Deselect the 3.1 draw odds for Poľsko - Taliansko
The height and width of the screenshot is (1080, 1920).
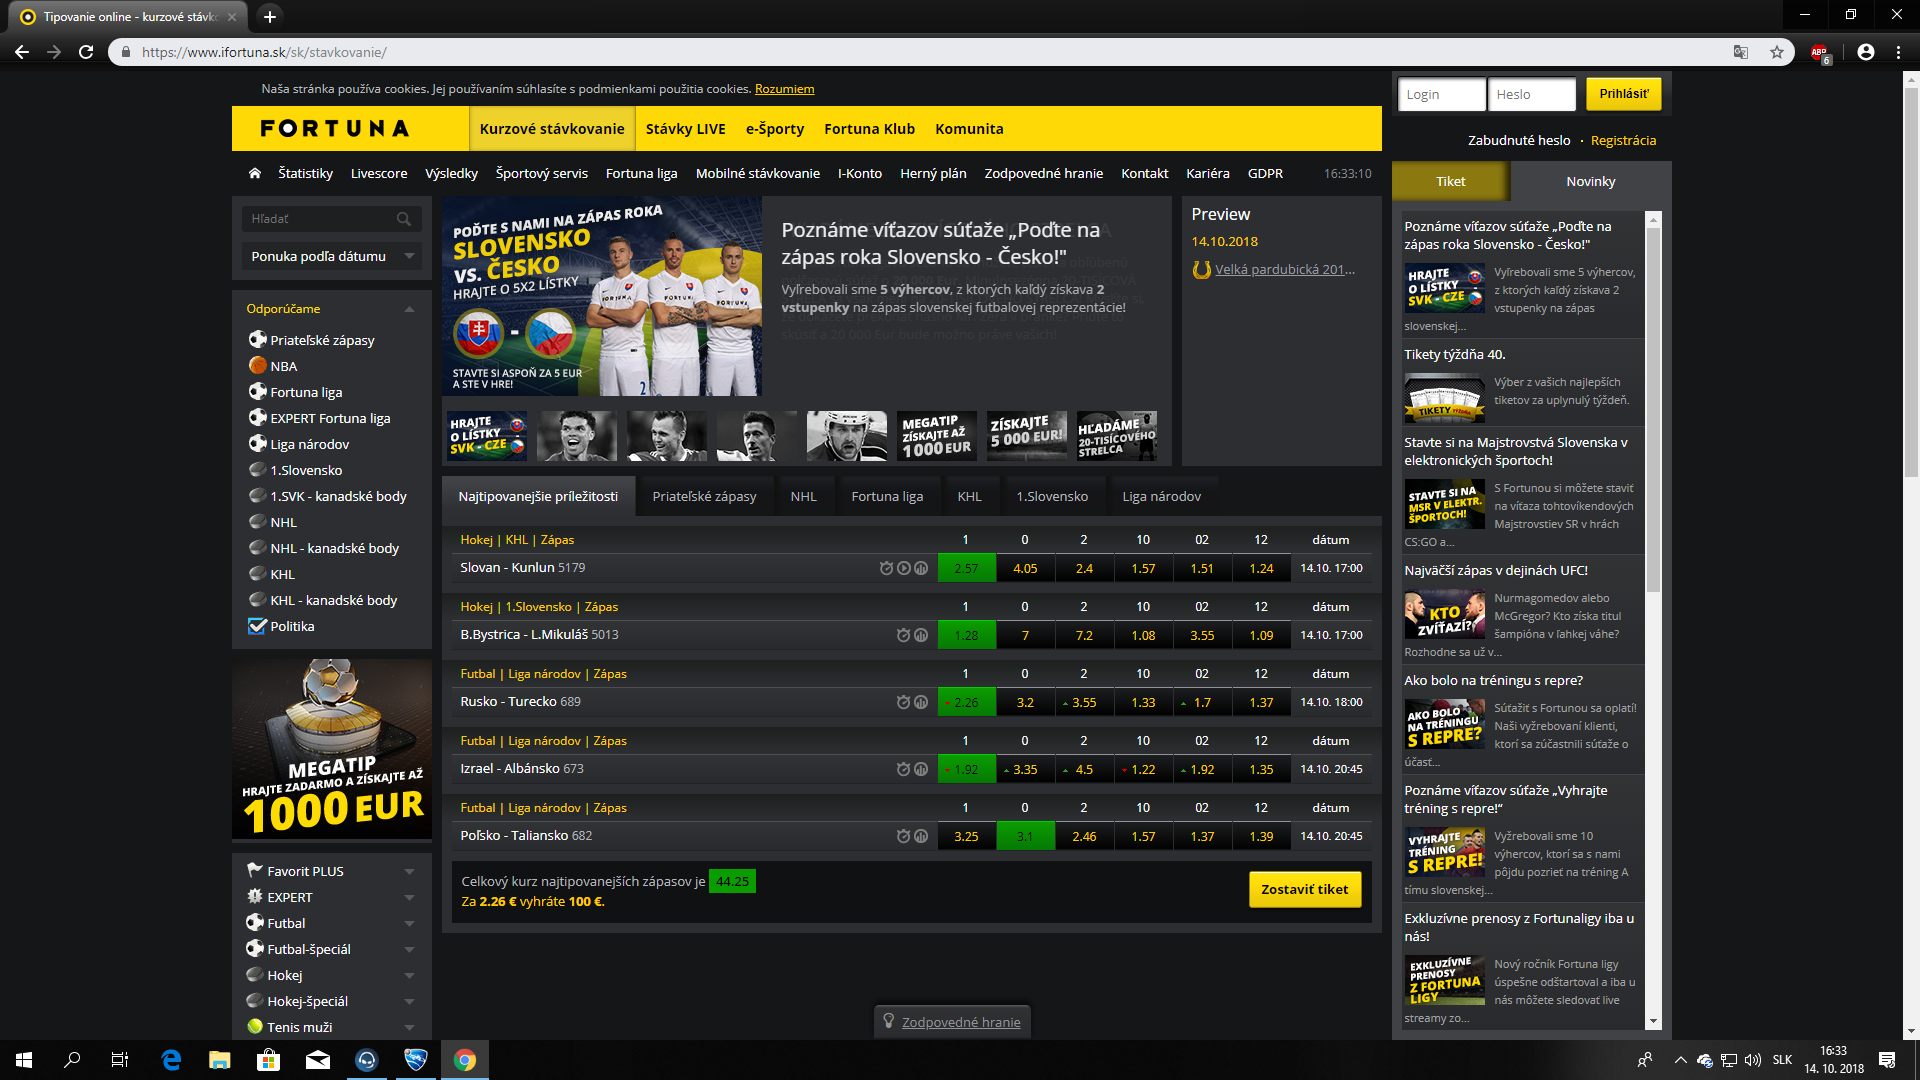[1025, 836]
